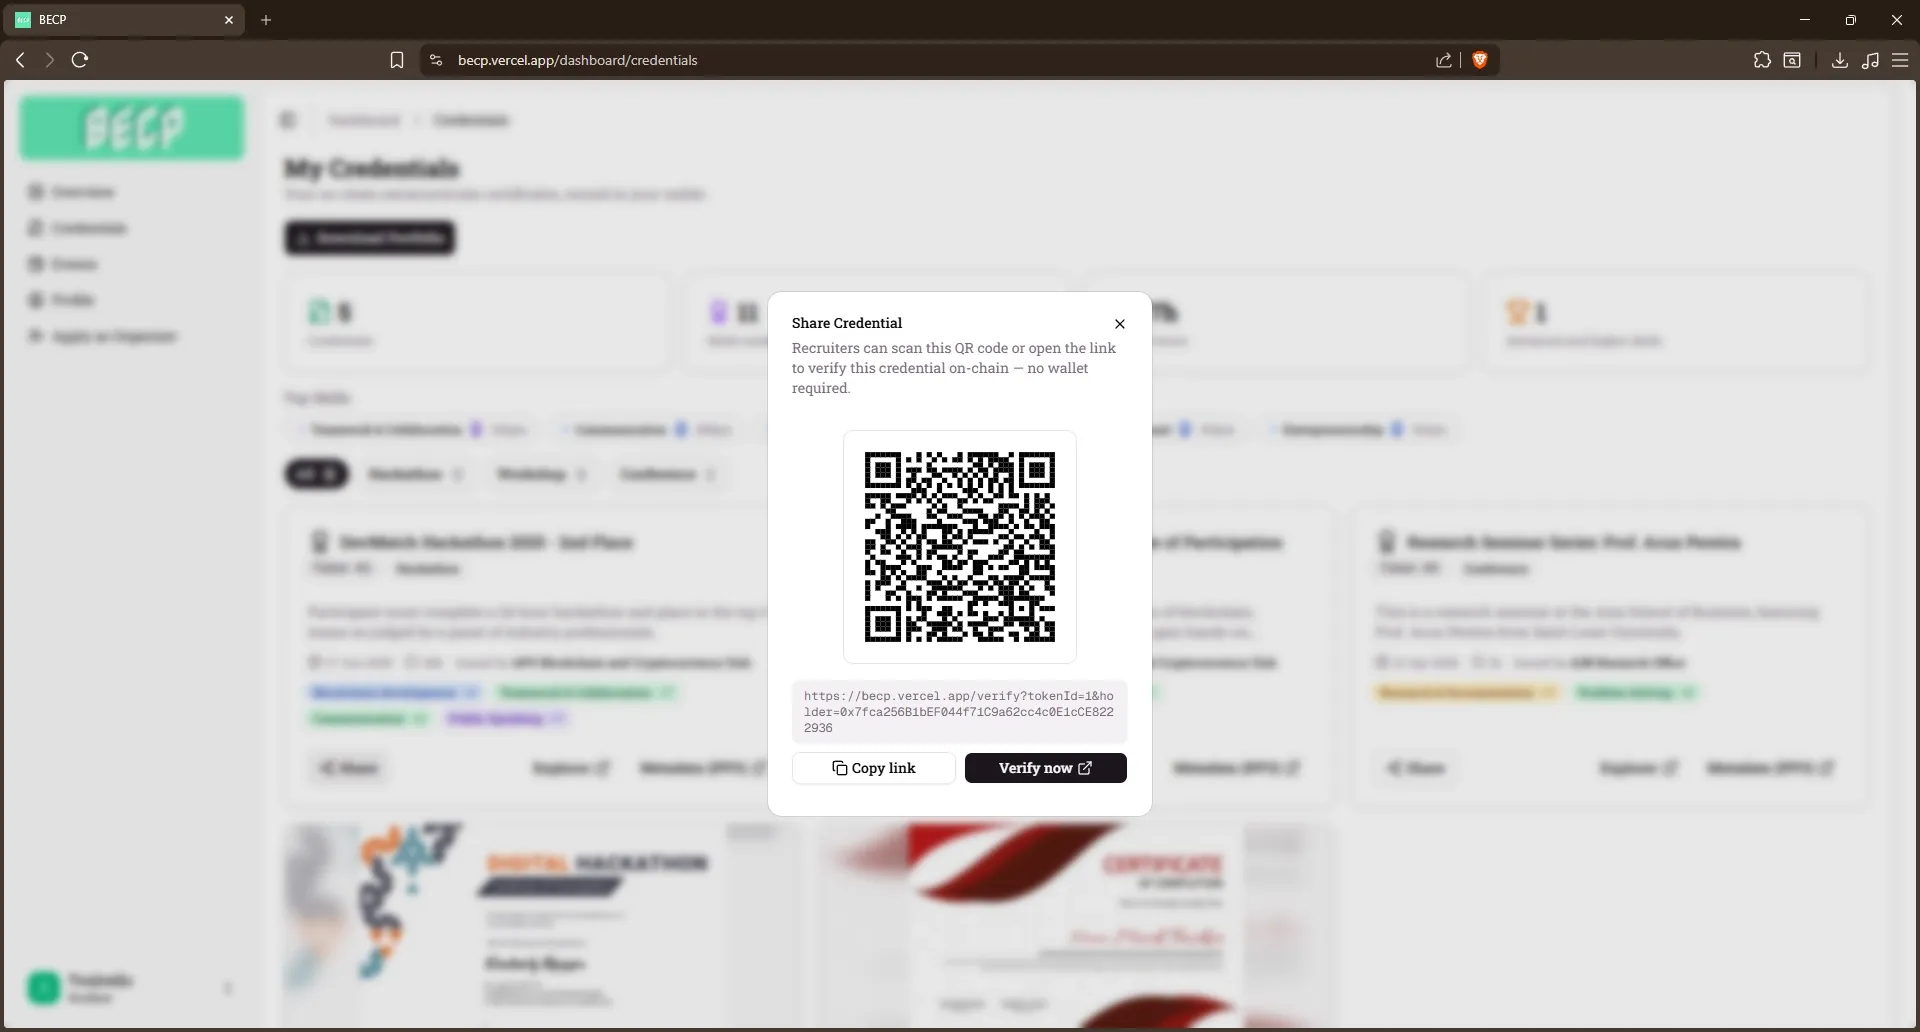Click the share page icon in address bar
Screen dimensions: 1920x1032
tap(1444, 60)
